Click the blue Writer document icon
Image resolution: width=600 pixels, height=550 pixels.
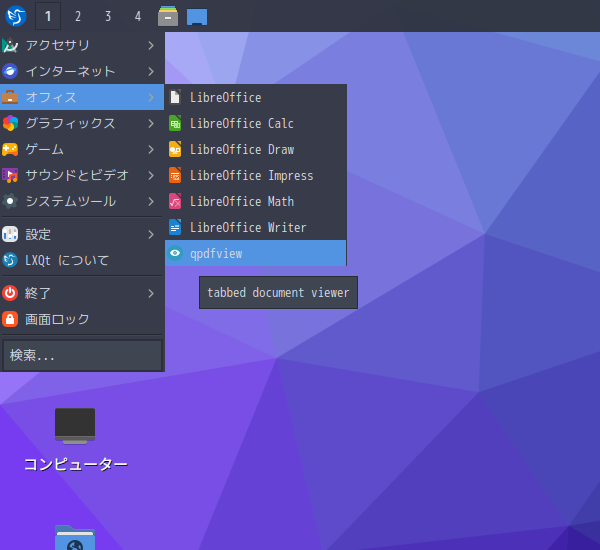(175, 227)
